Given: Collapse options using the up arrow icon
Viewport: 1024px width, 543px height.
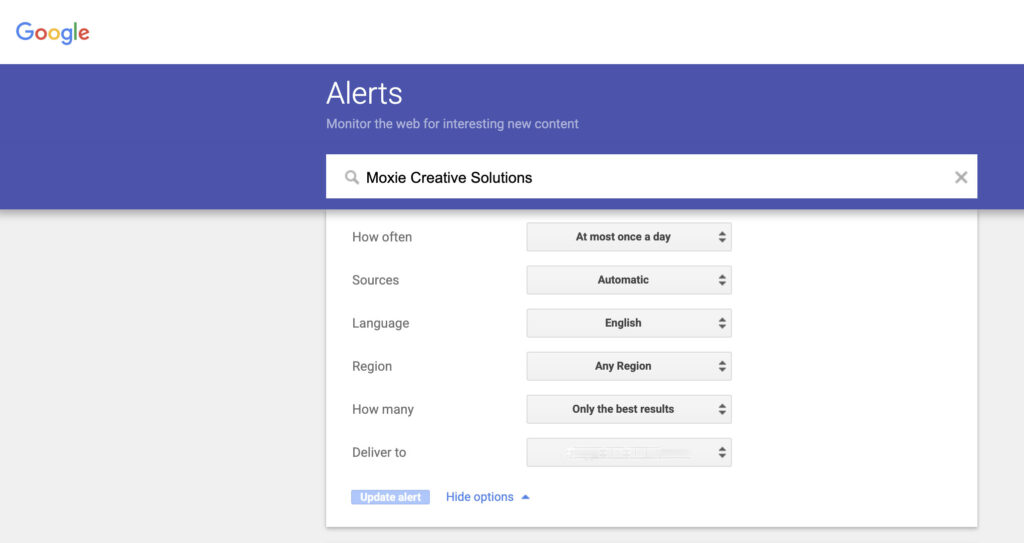Looking at the screenshot, I should pyautogui.click(x=525, y=497).
